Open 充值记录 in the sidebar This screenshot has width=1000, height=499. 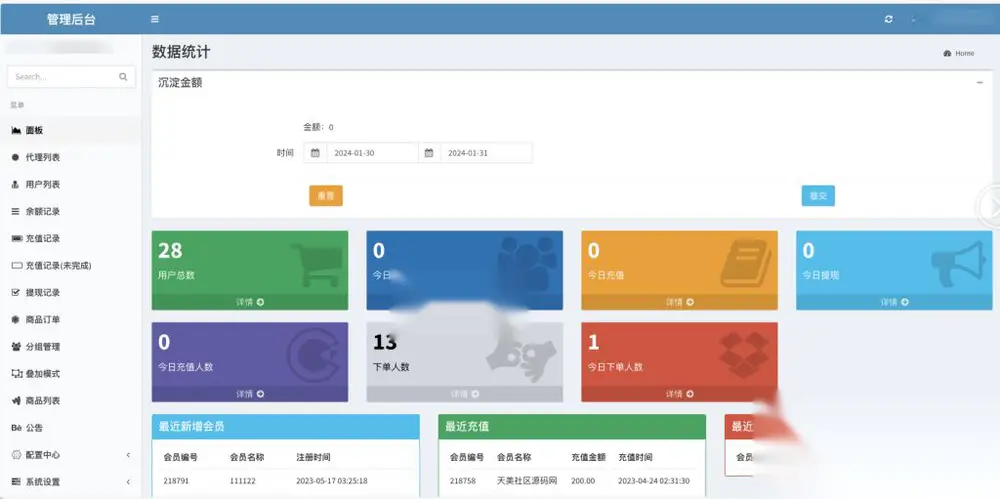(x=70, y=238)
